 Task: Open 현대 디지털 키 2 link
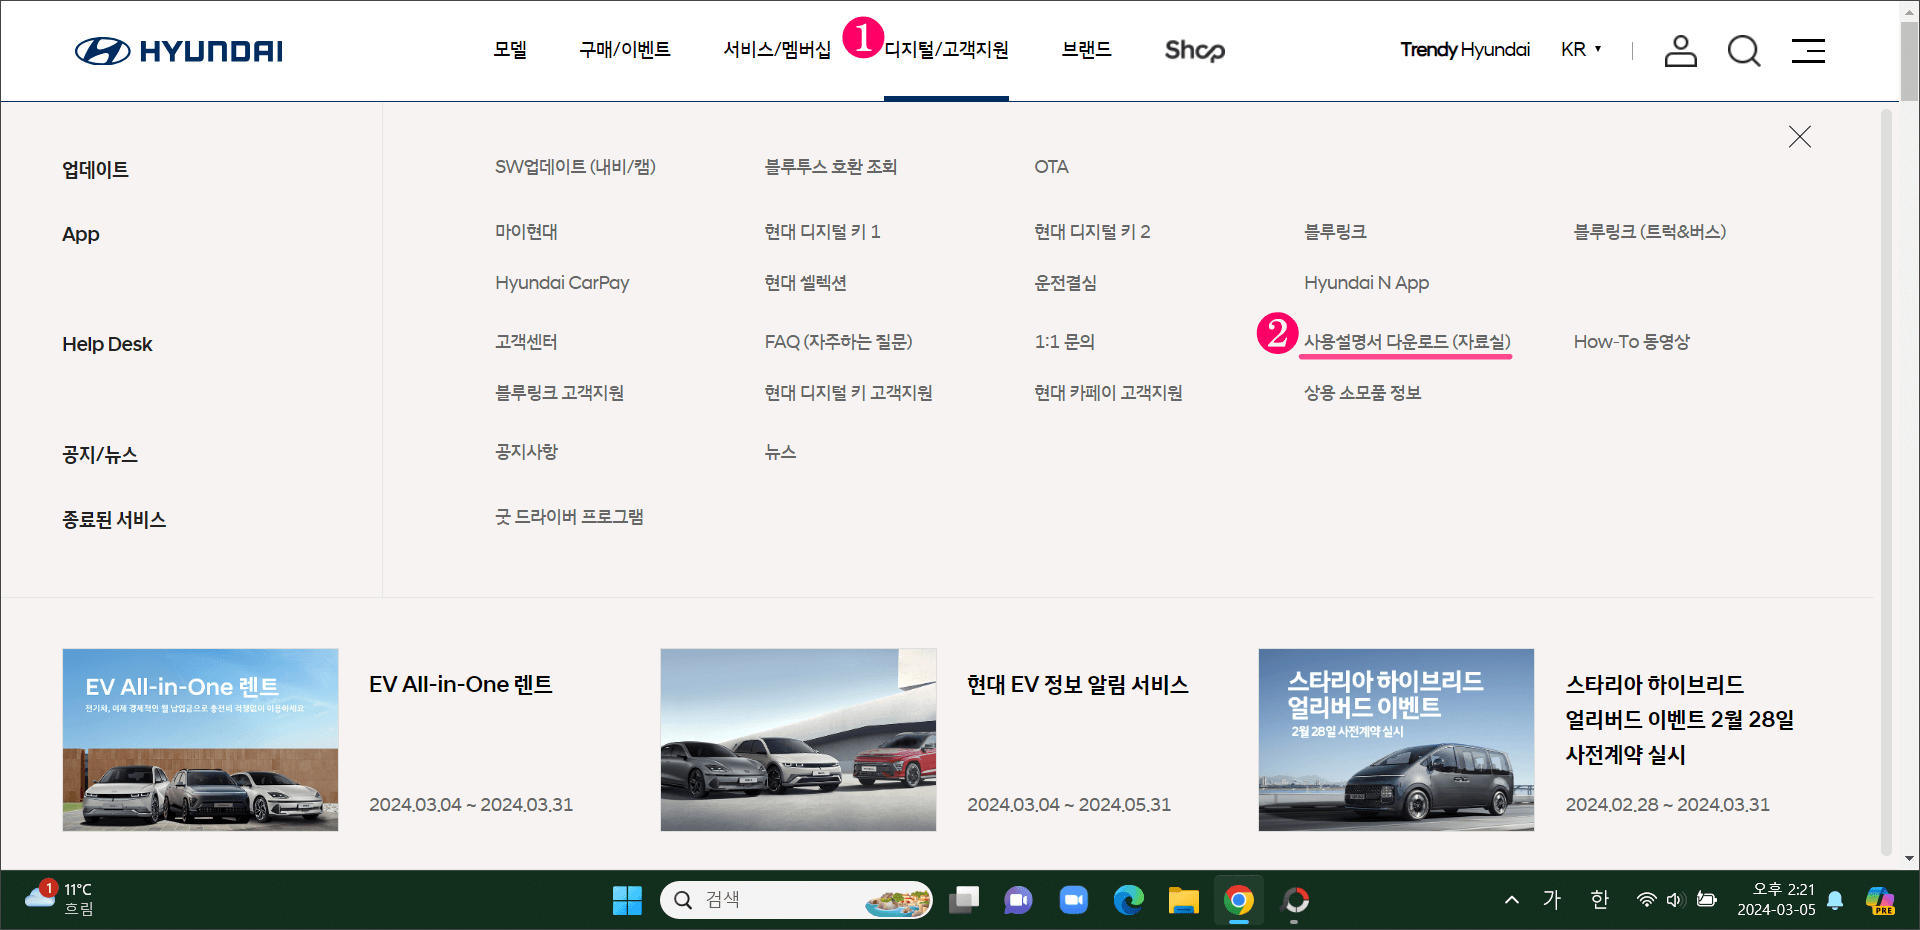pyautogui.click(x=1092, y=232)
